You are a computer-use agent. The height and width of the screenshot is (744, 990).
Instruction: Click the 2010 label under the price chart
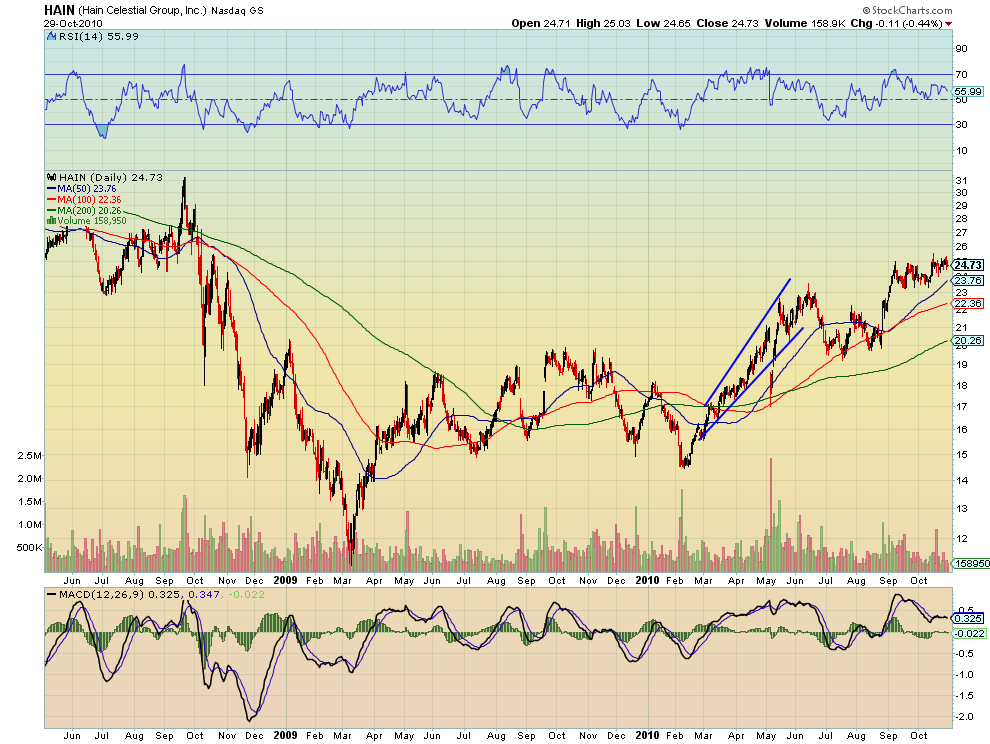point(647,580)
